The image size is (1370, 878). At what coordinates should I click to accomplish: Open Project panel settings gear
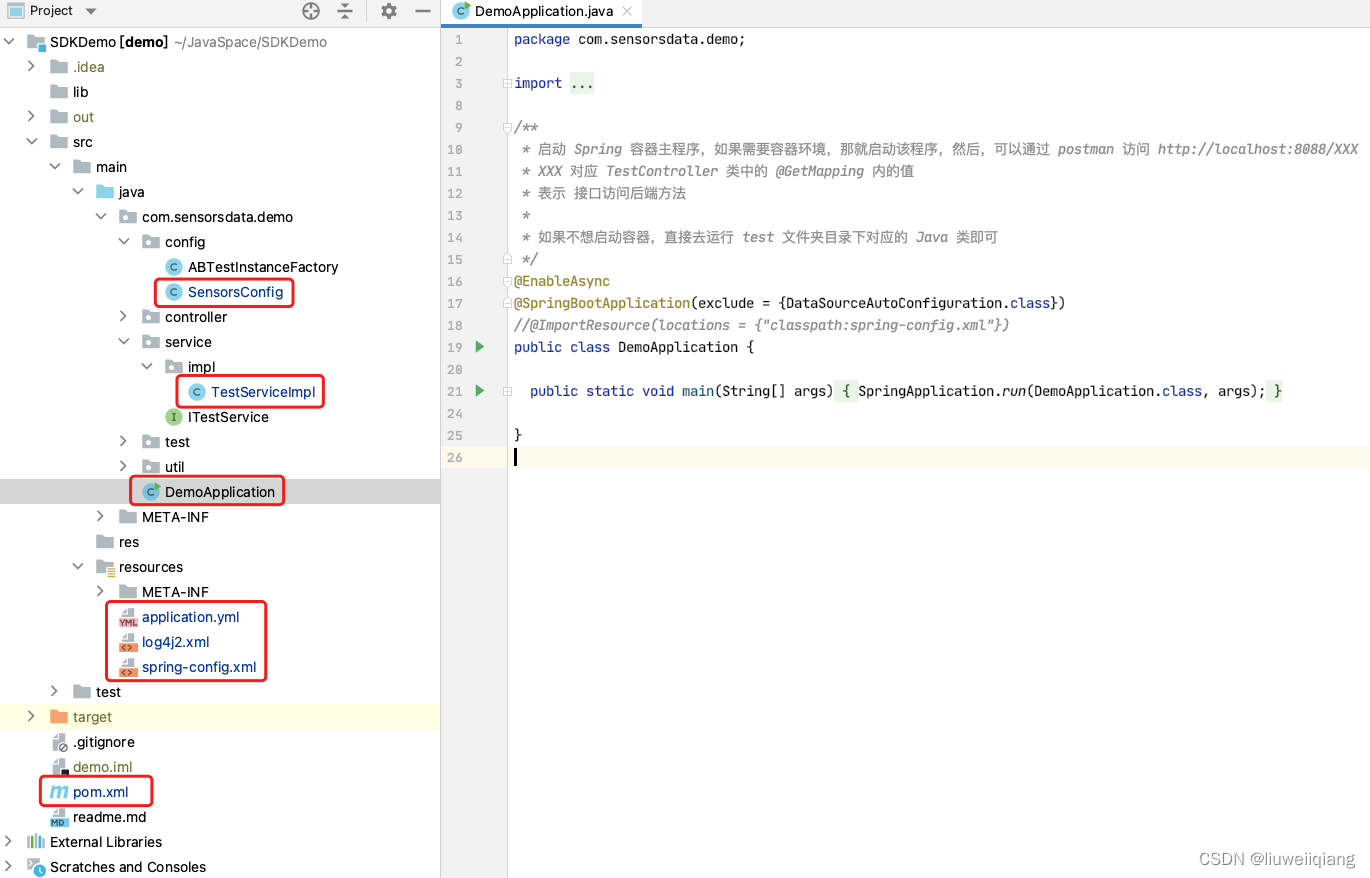coord(389,11)
